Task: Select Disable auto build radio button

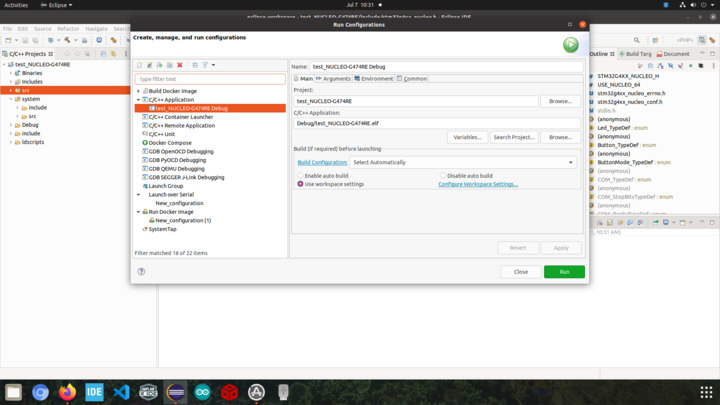Action: [x=443, y=175]
